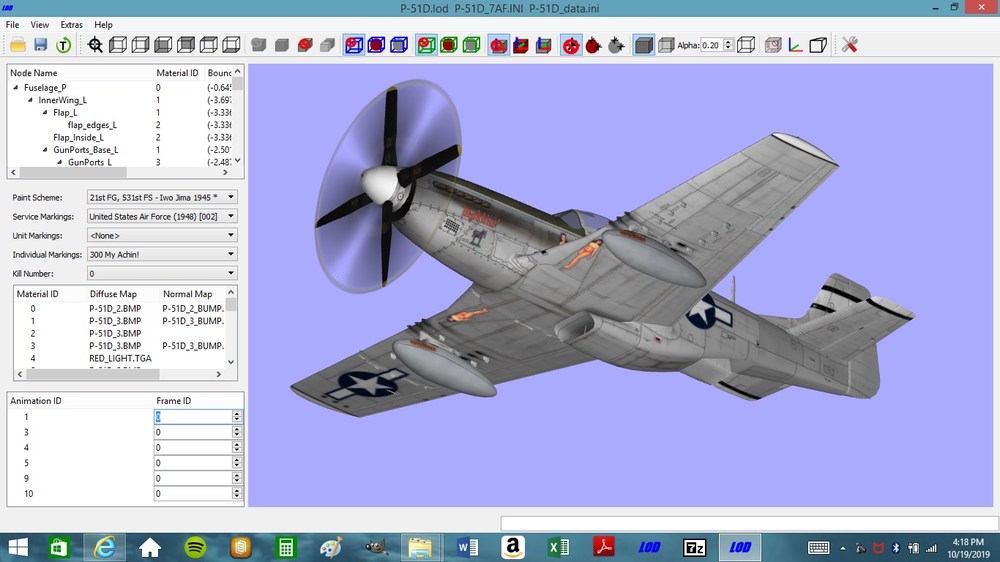The width and height of the screenshot is (1000, 562).
Task: Open the Kill Number dropdown
Action: point(162,273)
